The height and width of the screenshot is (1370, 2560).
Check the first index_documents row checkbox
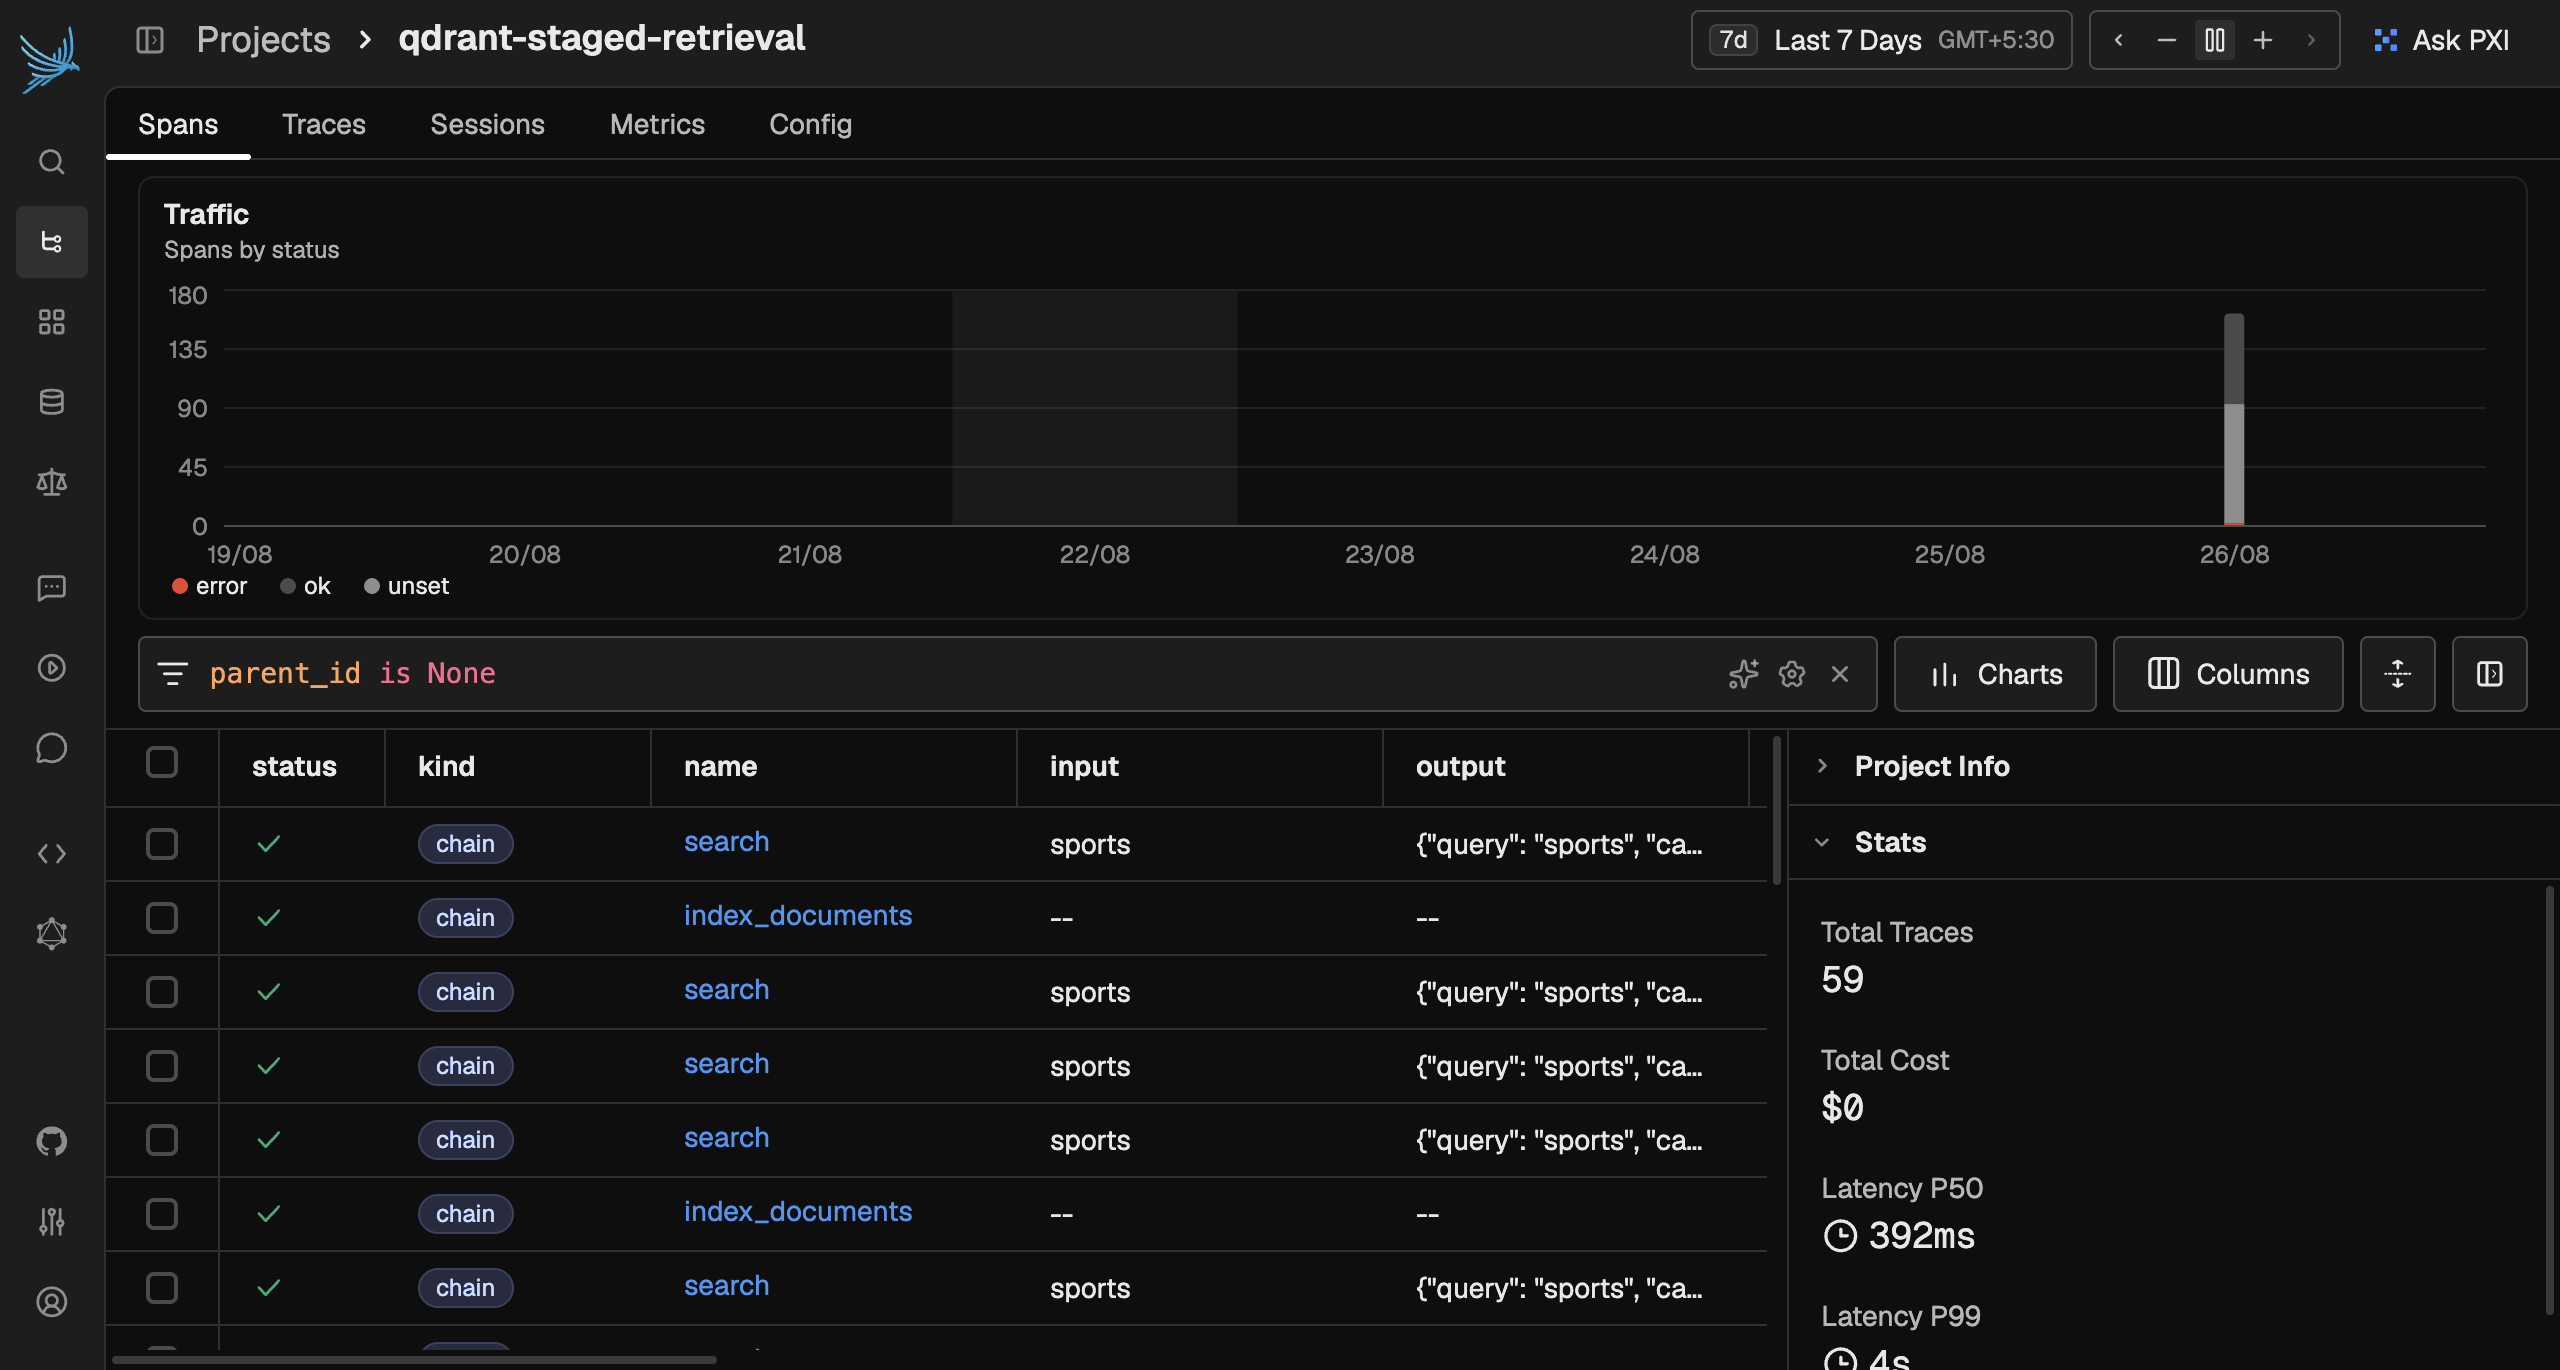[x=162, y=918]
